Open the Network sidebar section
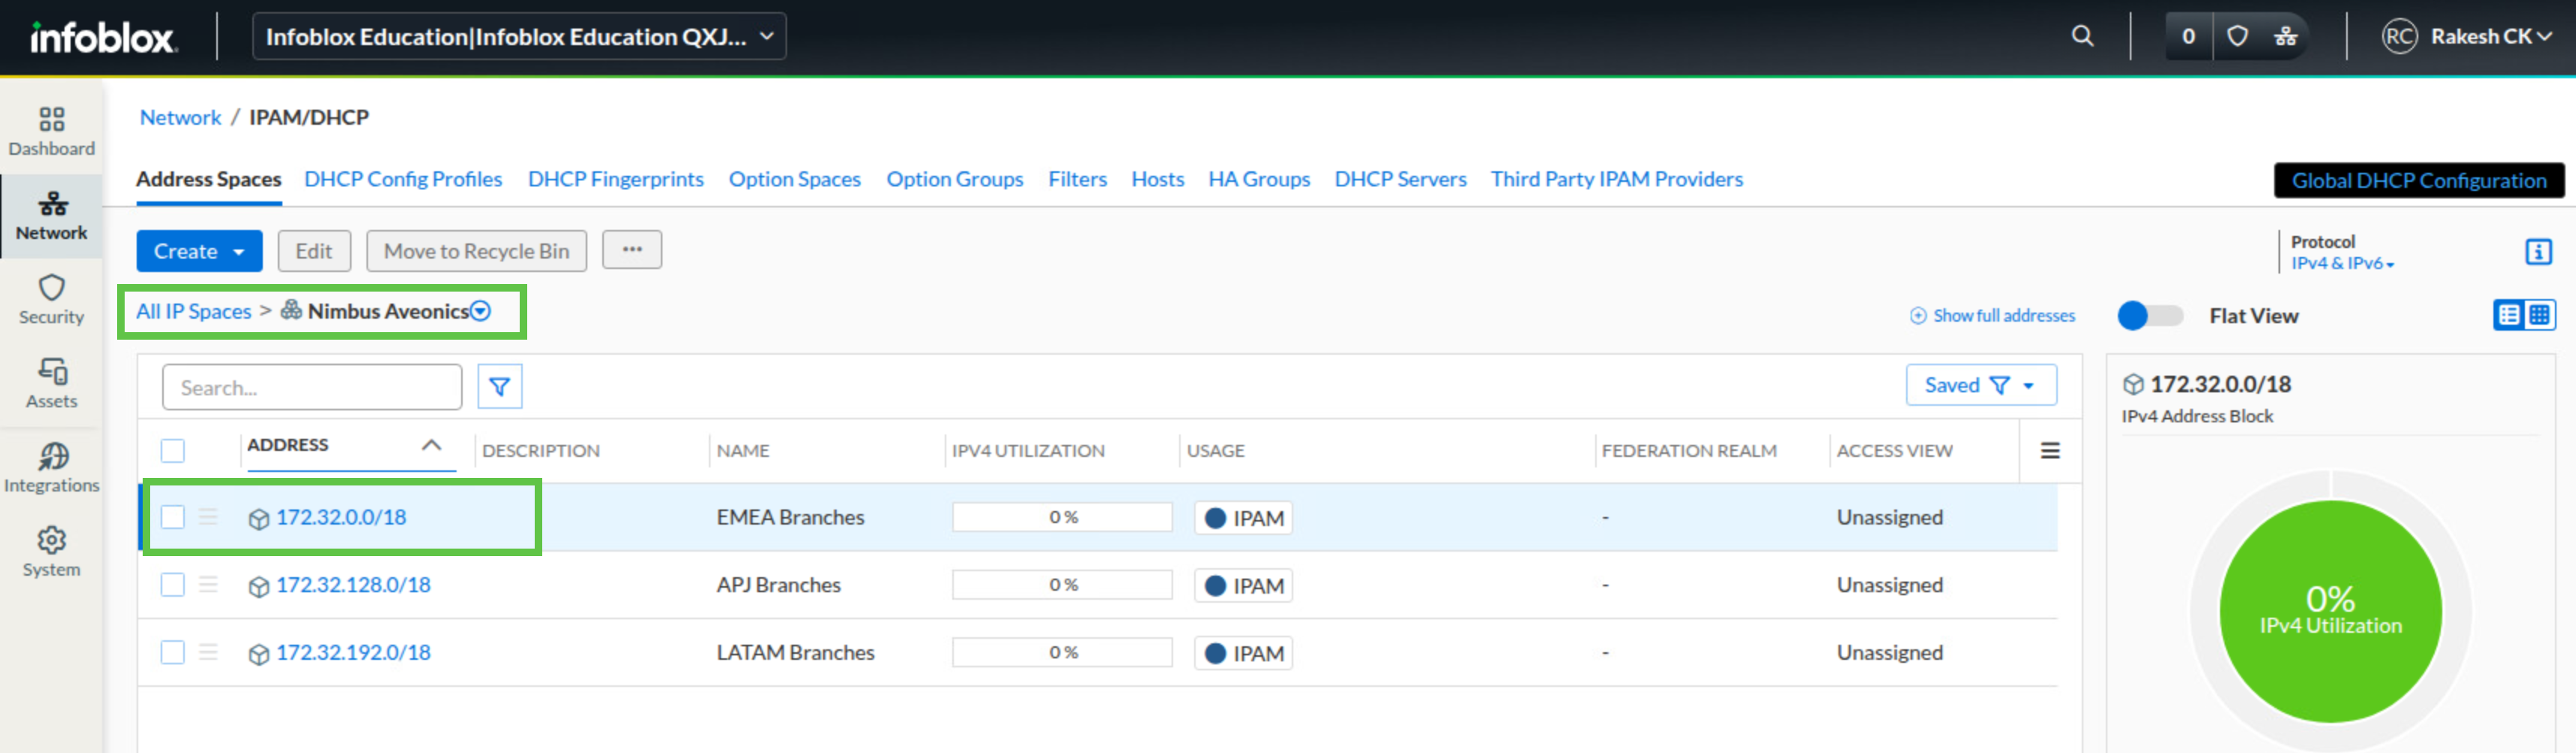 click(x=51, y=216)
